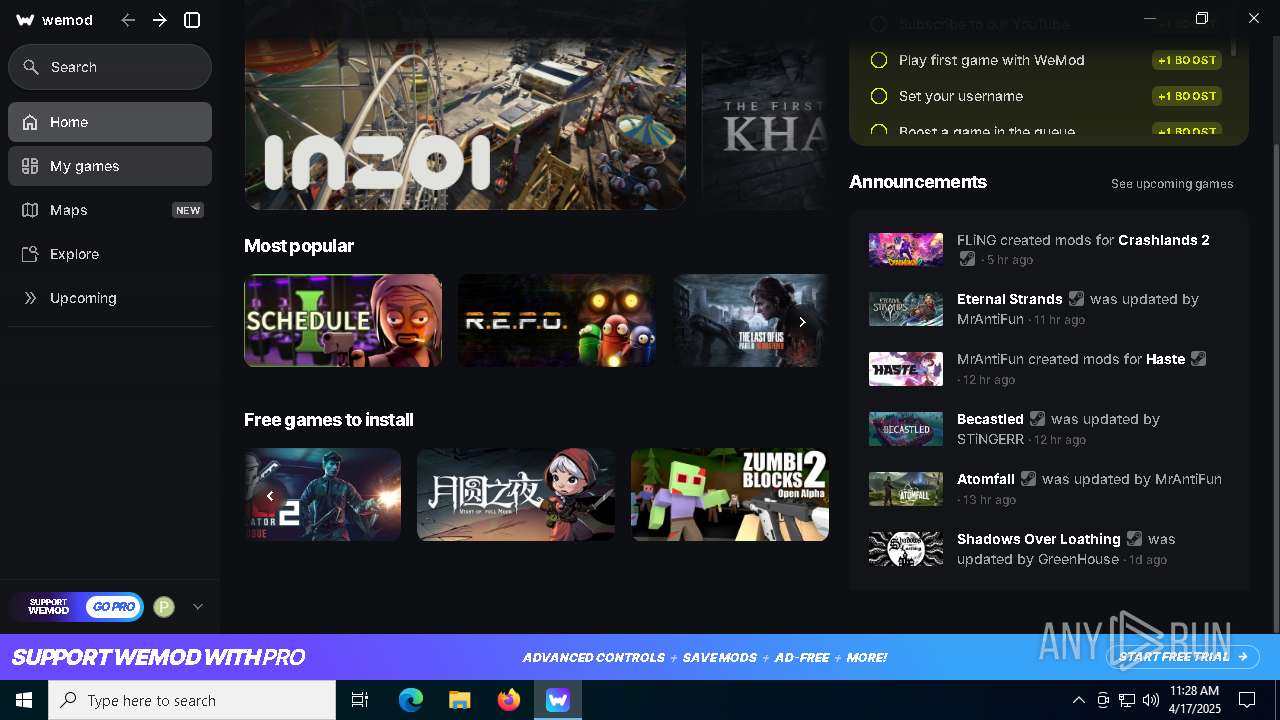The image size is (1280, 720).
Task: Click the NEW badge beside Maps
Action: (188, 210)
